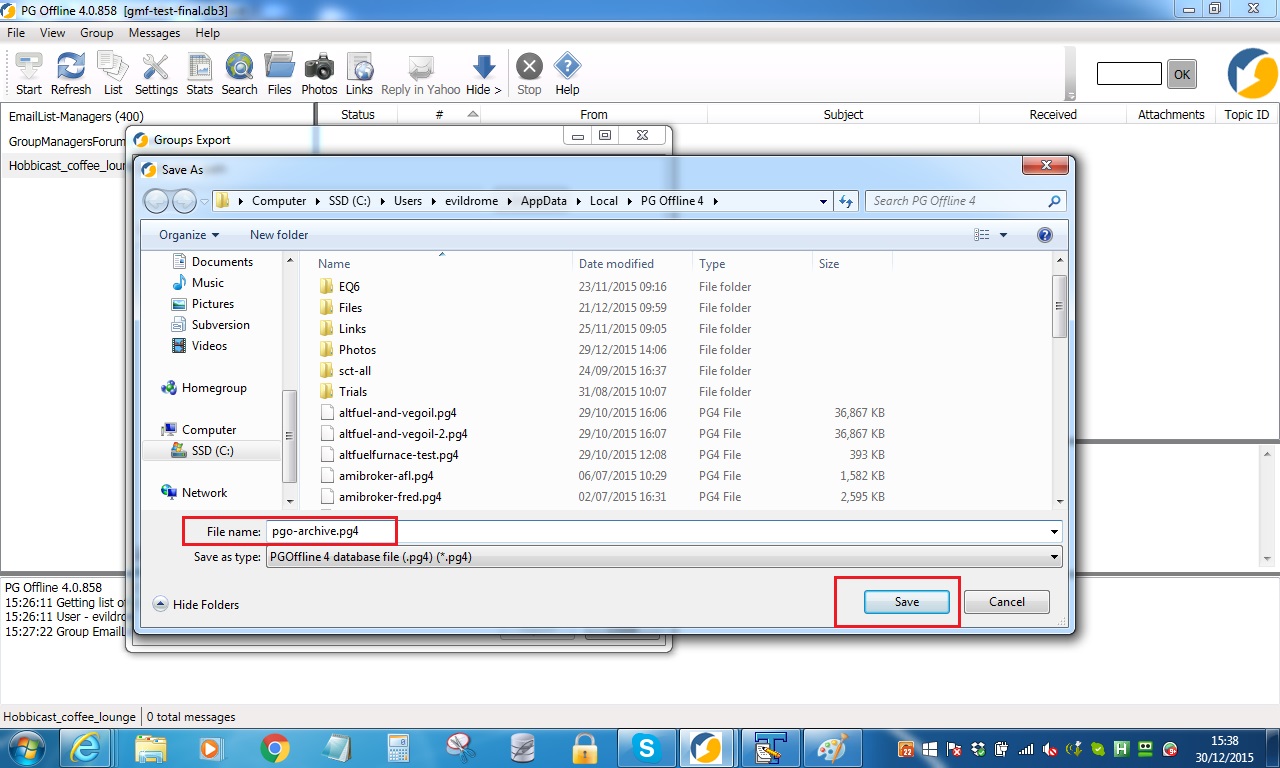Open the Stats toolbar icon

point(200,74)
